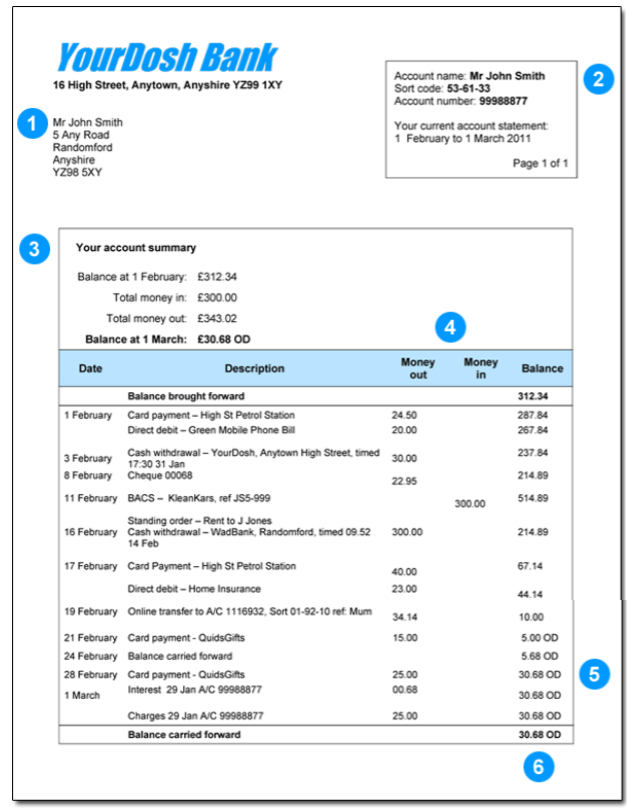Click the Your account summary heading
The height and width of the screenshot is (811, 634).
click(136, 248)
